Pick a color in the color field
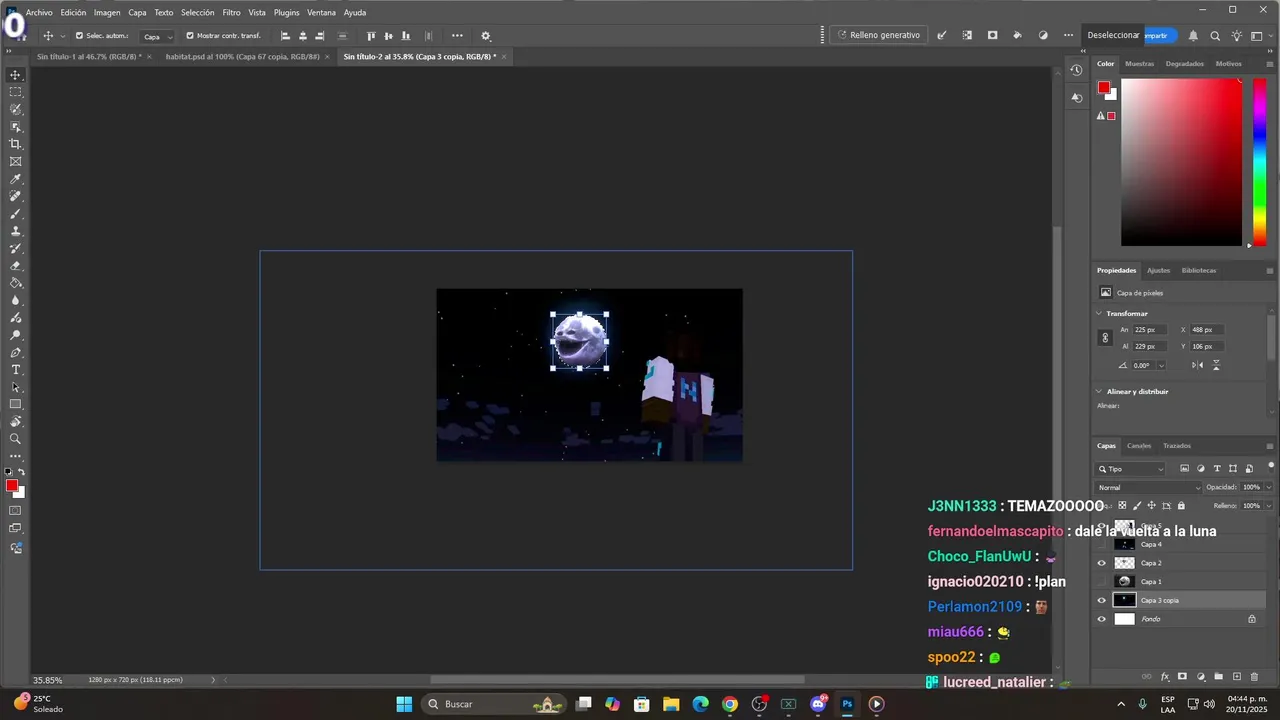The width and height of the screenshot is (1280, 720). [1181, 162]
